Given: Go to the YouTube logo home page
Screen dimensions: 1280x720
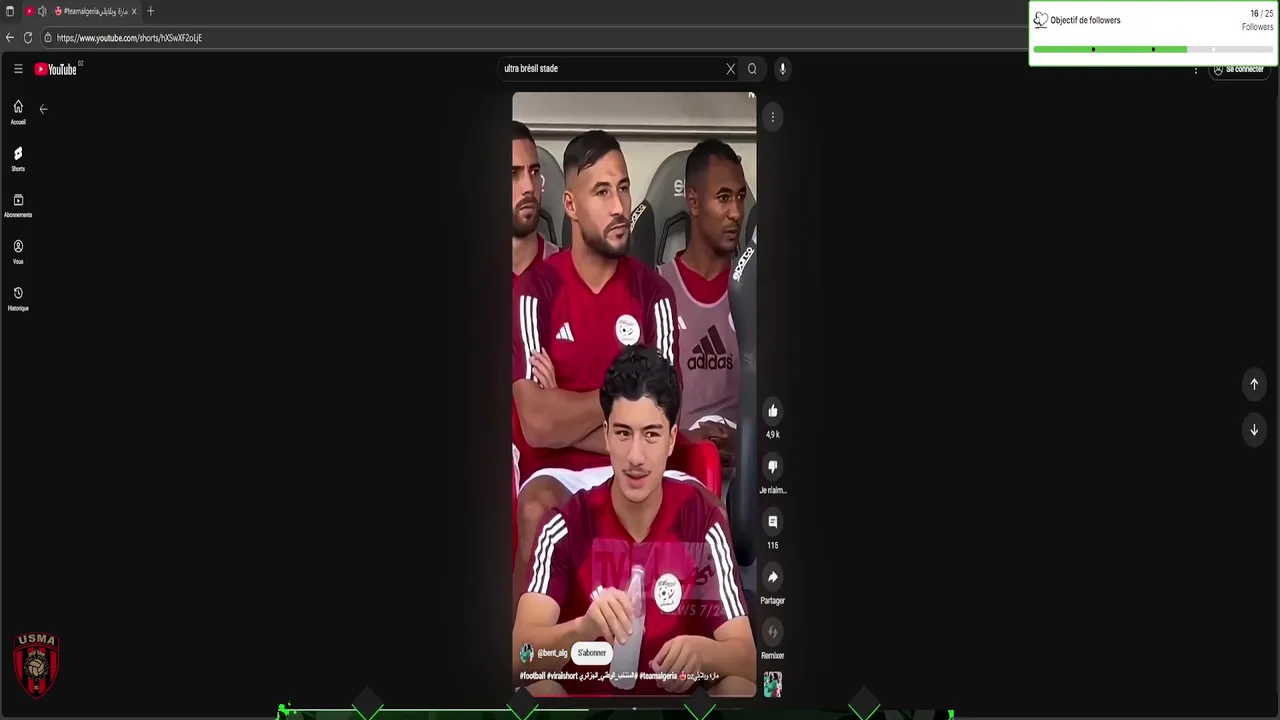Looking at the screenshot, I should (x=56, y=69).
